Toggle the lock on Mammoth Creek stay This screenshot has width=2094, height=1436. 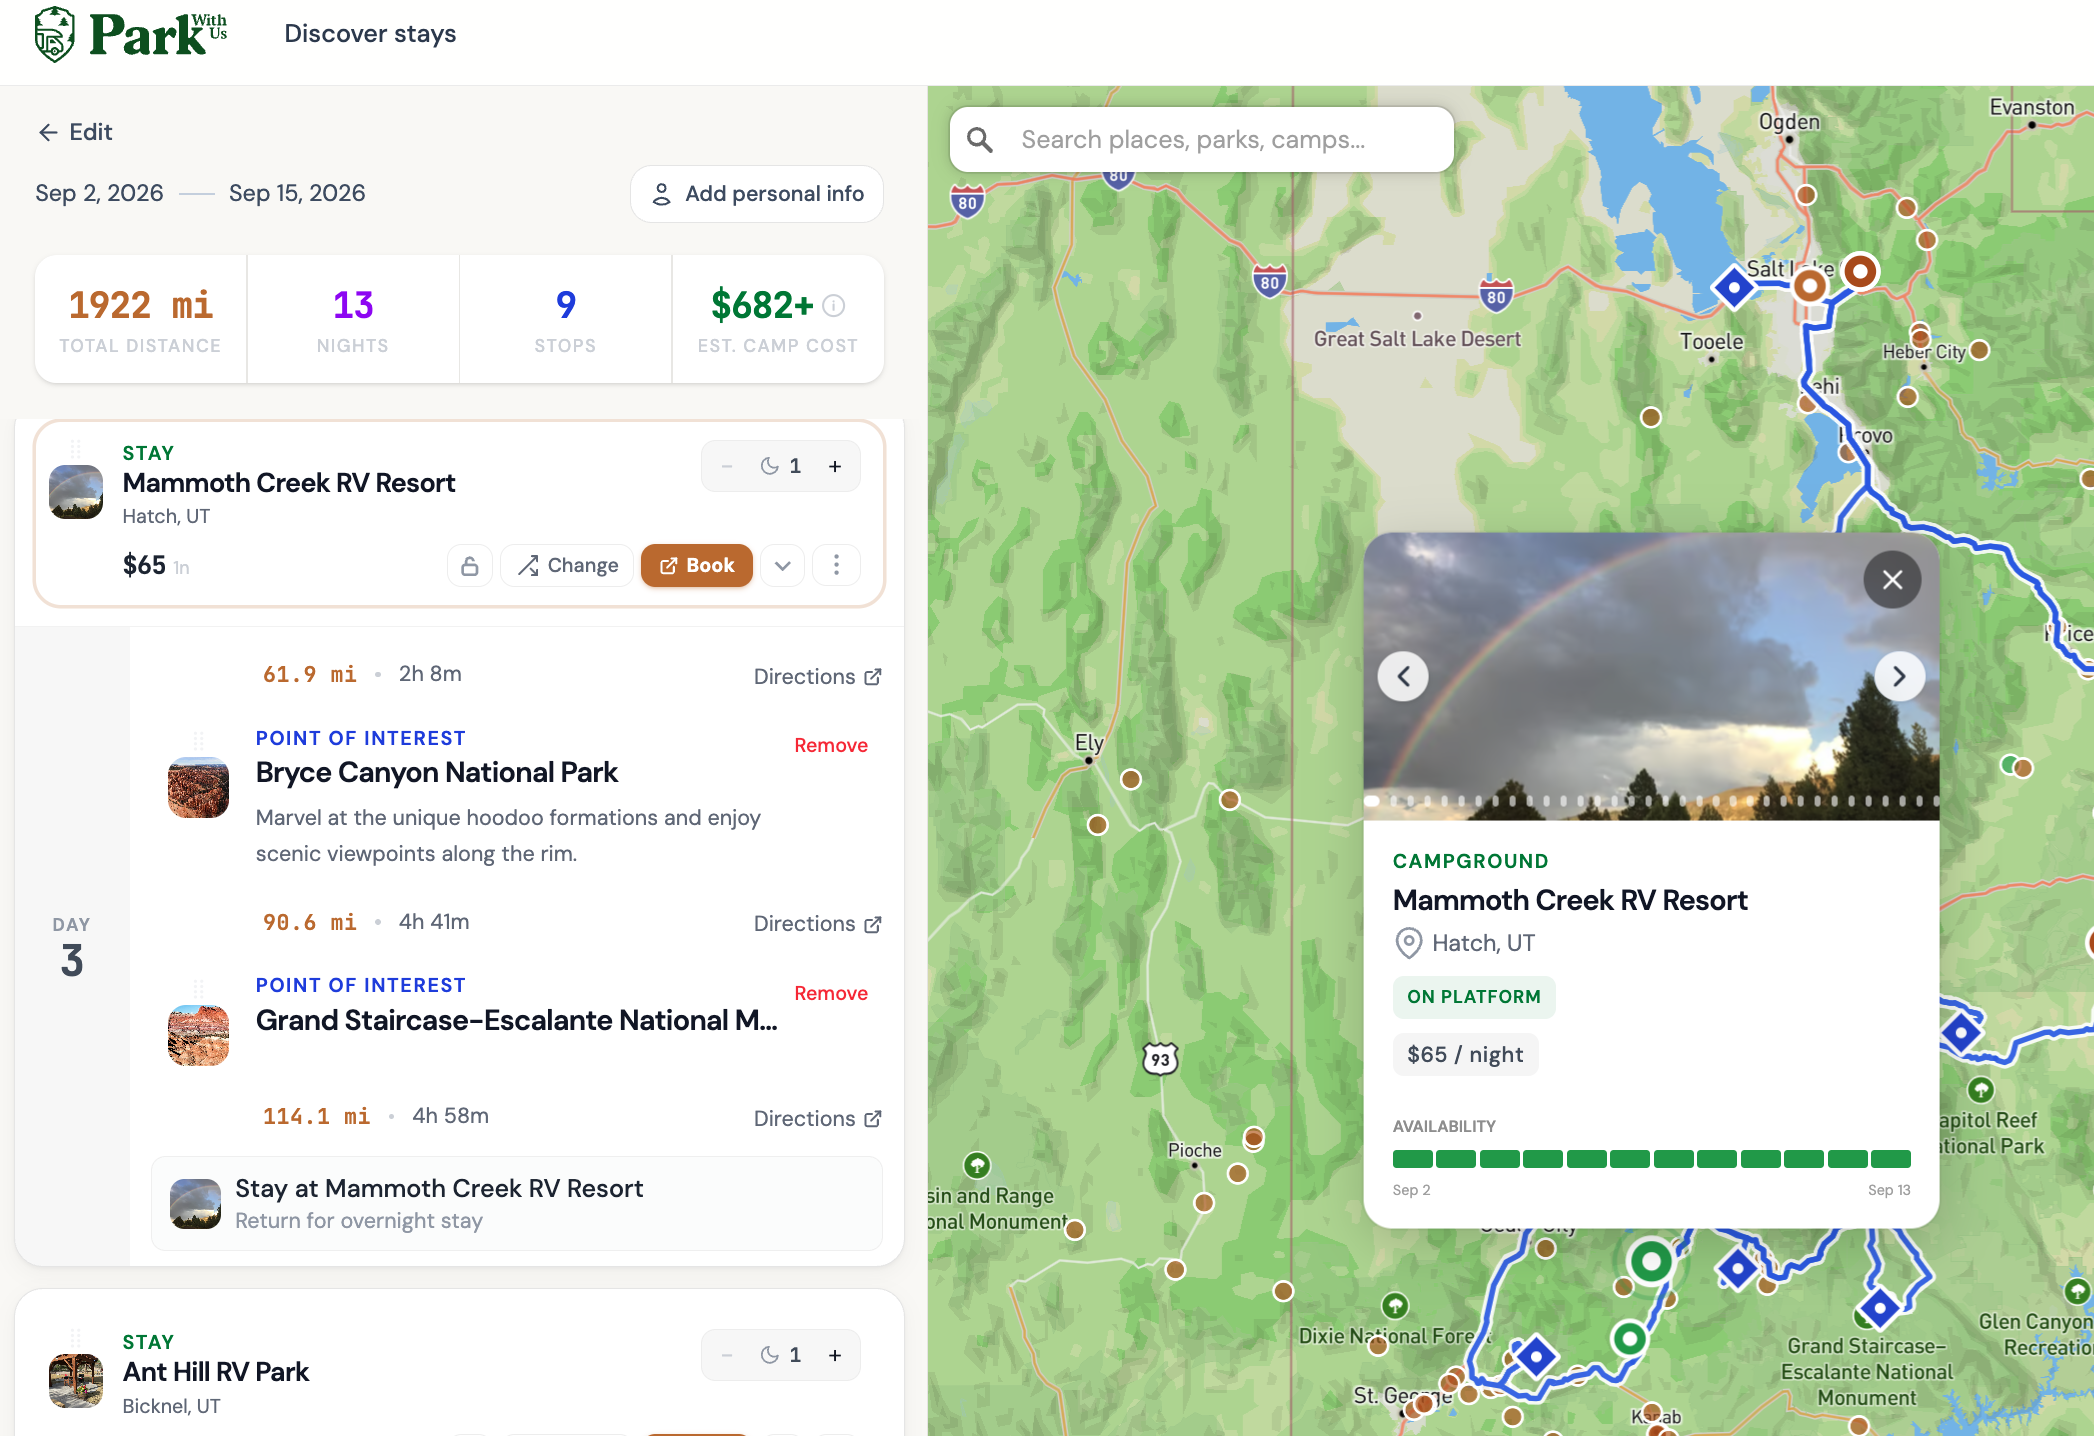(x=470, y=566)
